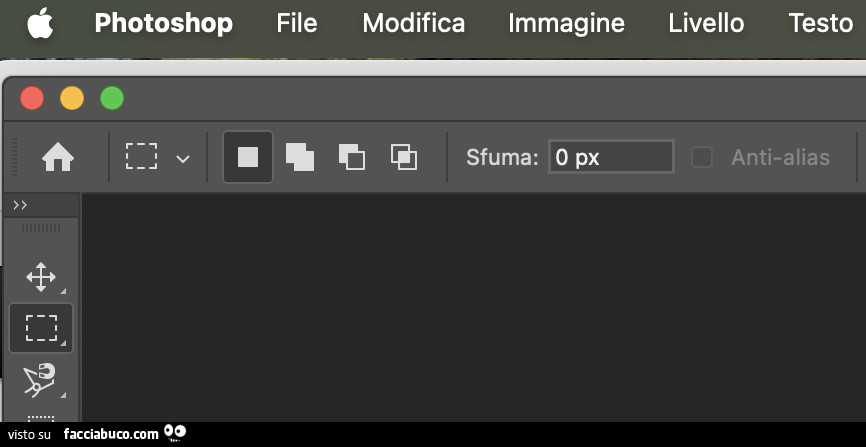
Task: Choose Add to selection mode icon
Action: click(300, 157)
